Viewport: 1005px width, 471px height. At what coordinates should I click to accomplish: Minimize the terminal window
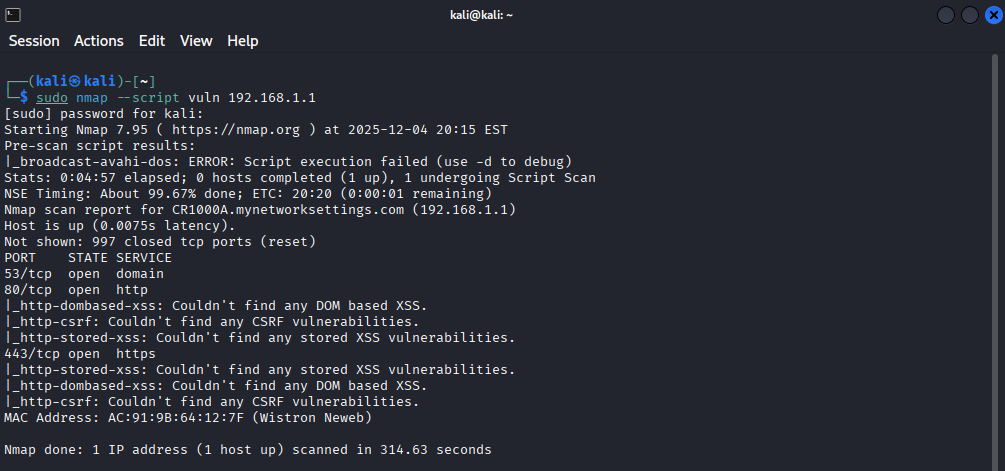click(x=947, y=15)
